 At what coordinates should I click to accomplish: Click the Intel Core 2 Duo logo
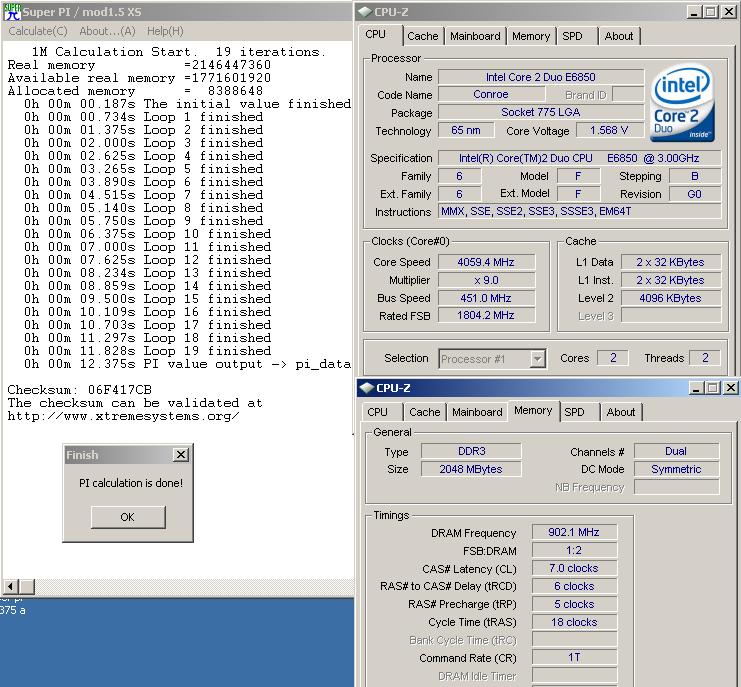(682, 103)
